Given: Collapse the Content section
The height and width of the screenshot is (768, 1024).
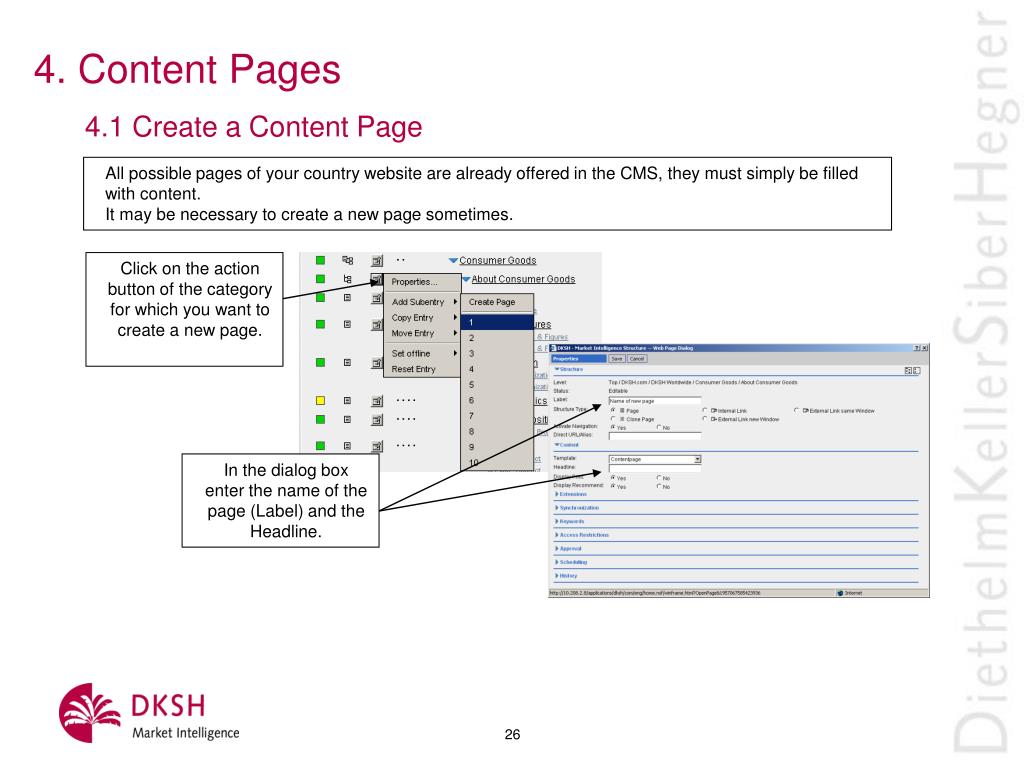Looking at the screenshot, I should click(557, 445).
